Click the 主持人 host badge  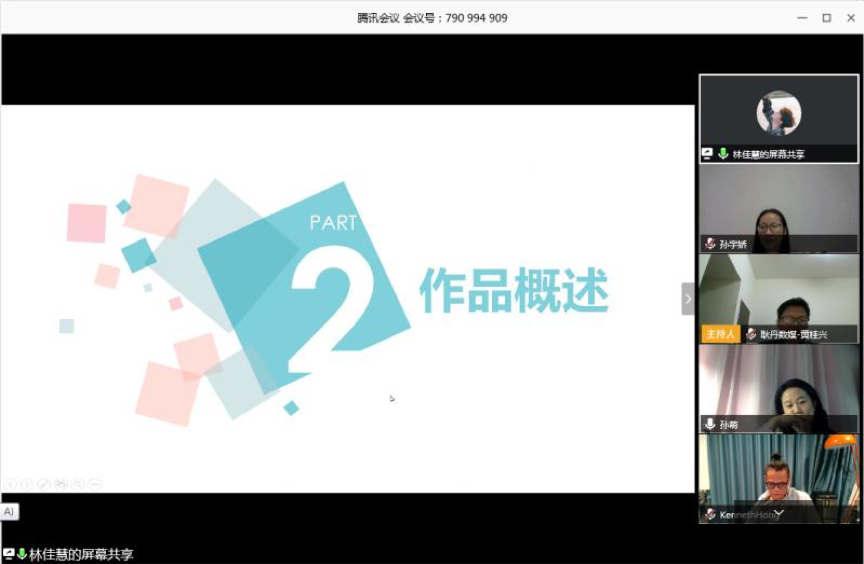(720, 334)
